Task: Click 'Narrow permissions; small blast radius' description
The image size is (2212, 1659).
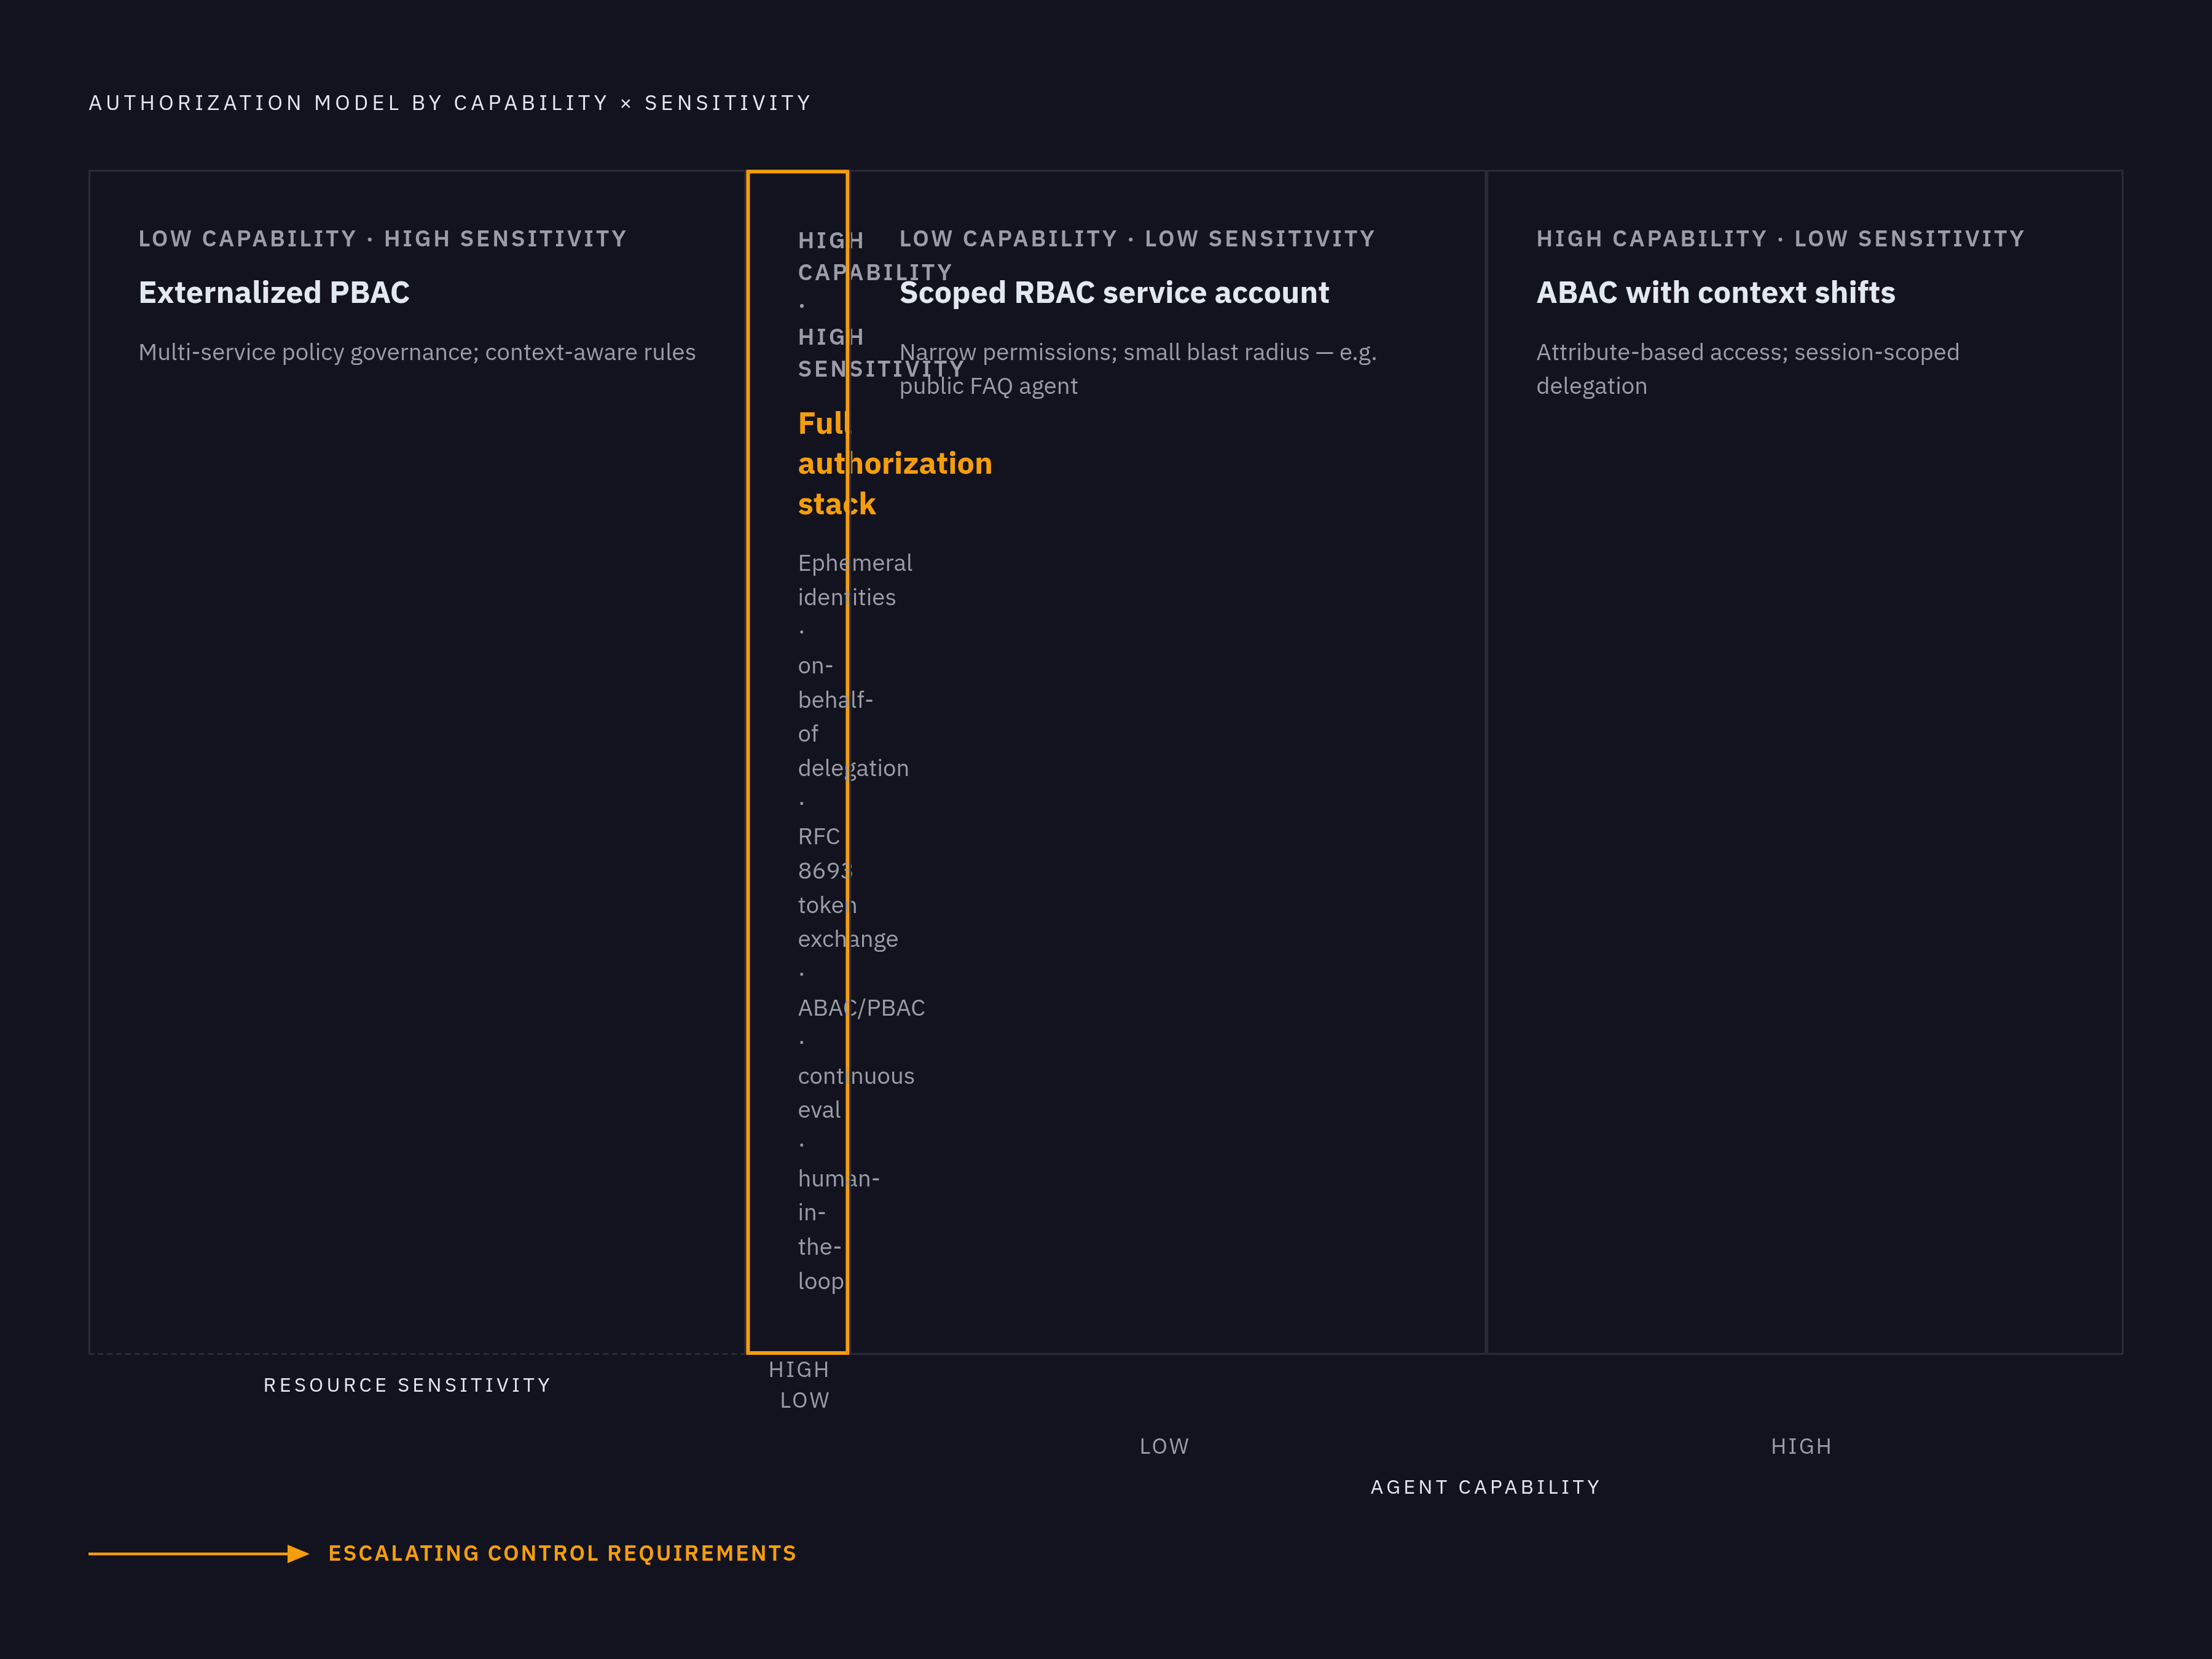Action: click(1138, 369)
